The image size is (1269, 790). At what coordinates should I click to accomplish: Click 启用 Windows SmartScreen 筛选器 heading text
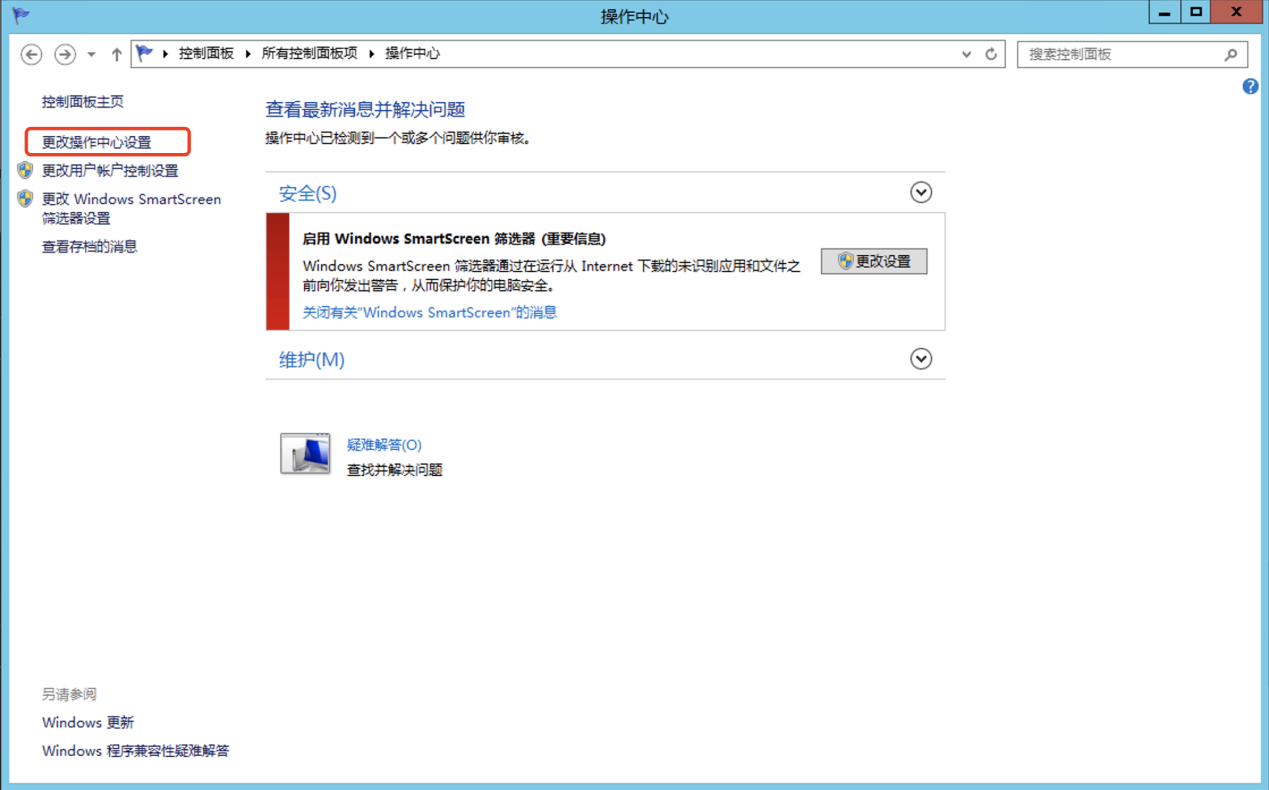pos(454,239)
